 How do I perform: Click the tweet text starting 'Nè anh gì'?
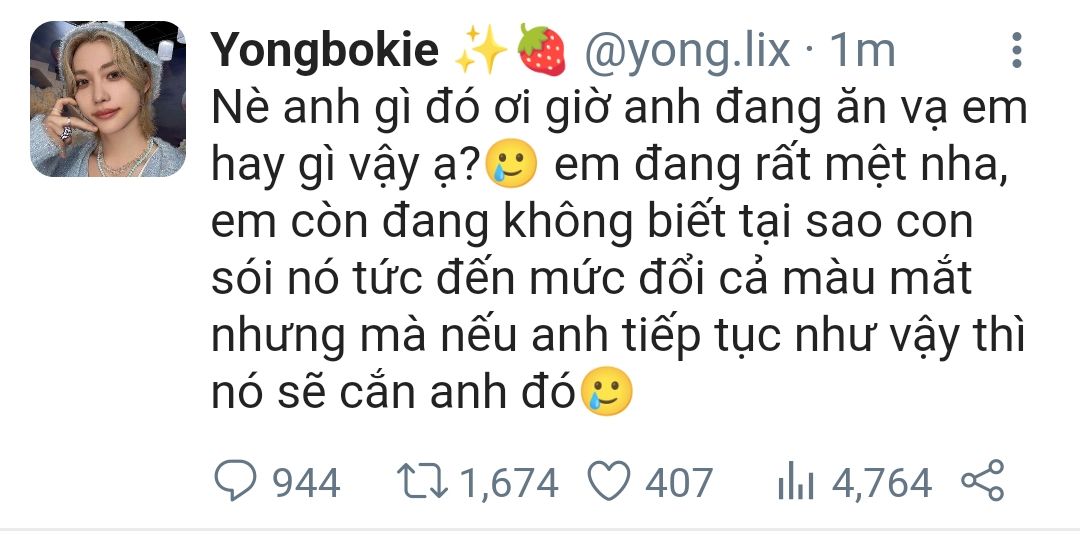619,251
